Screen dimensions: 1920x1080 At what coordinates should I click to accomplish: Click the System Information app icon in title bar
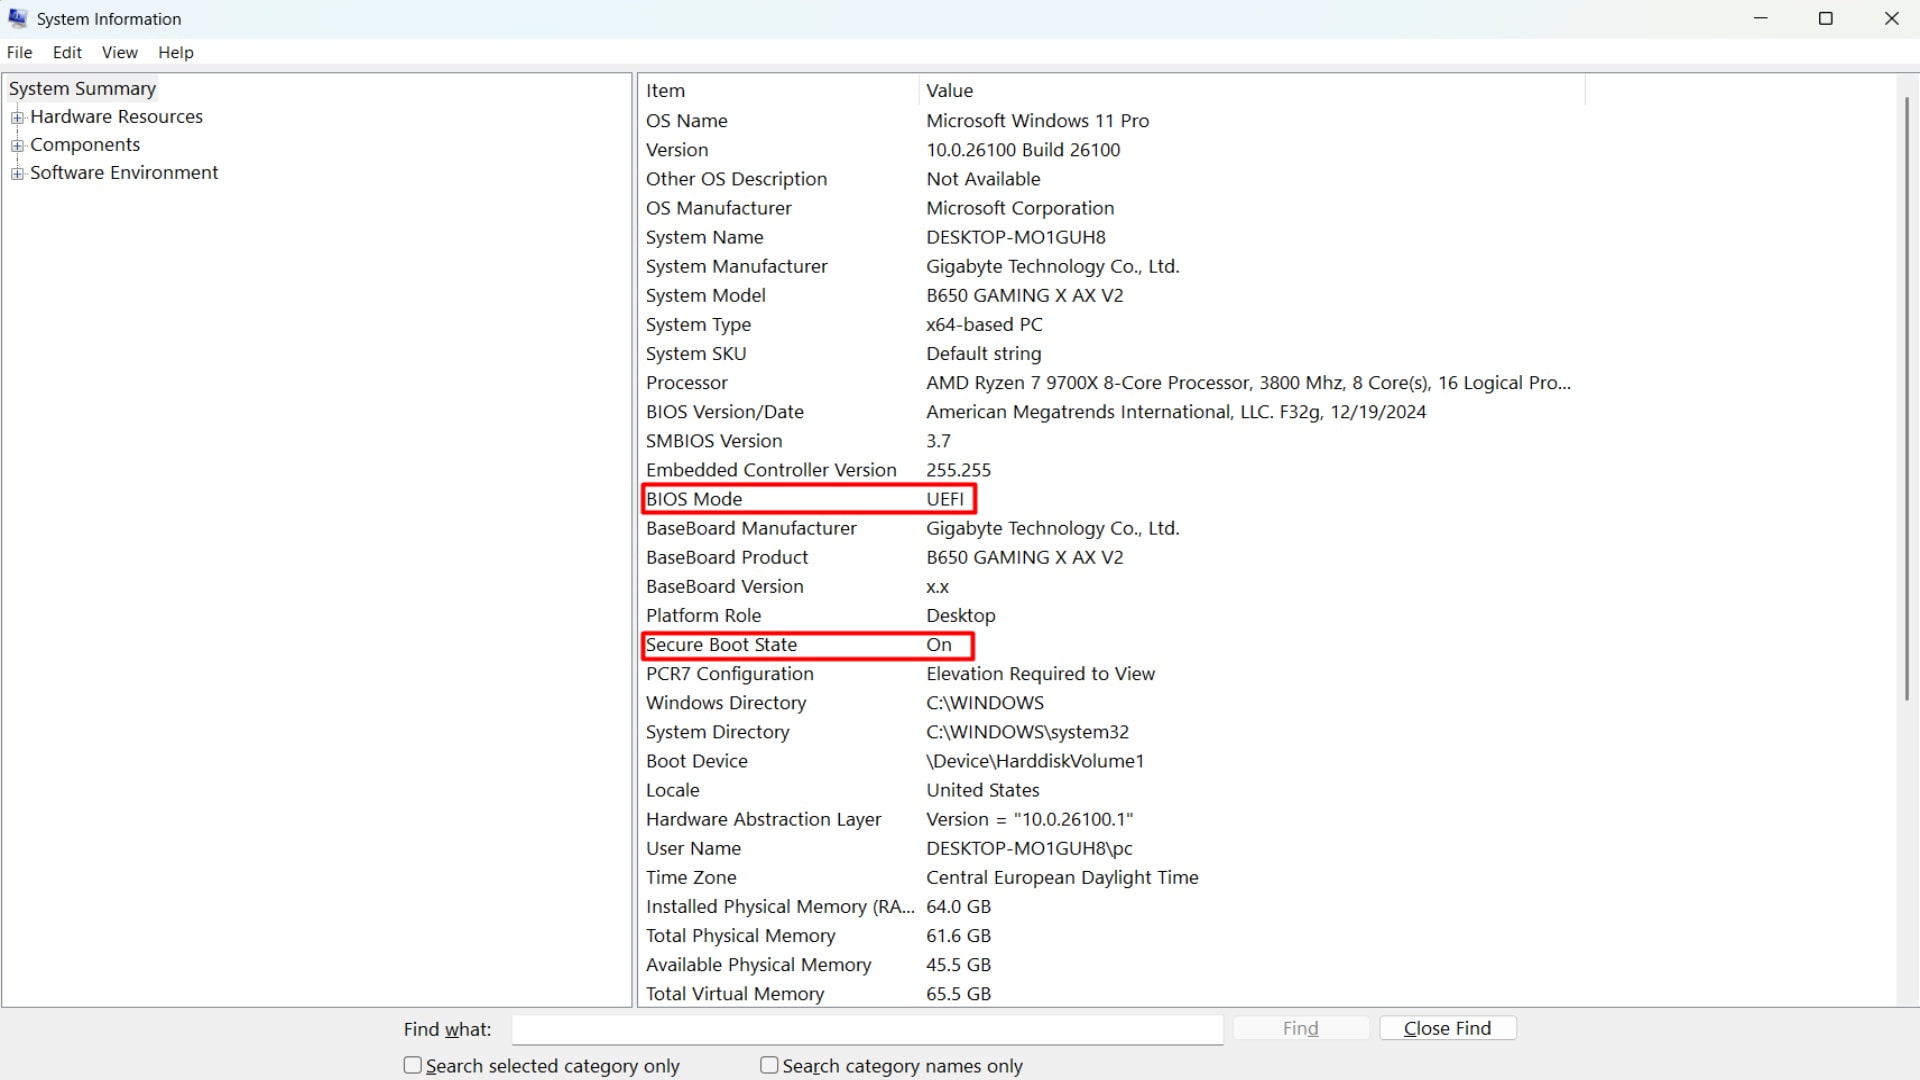[17, 18]
